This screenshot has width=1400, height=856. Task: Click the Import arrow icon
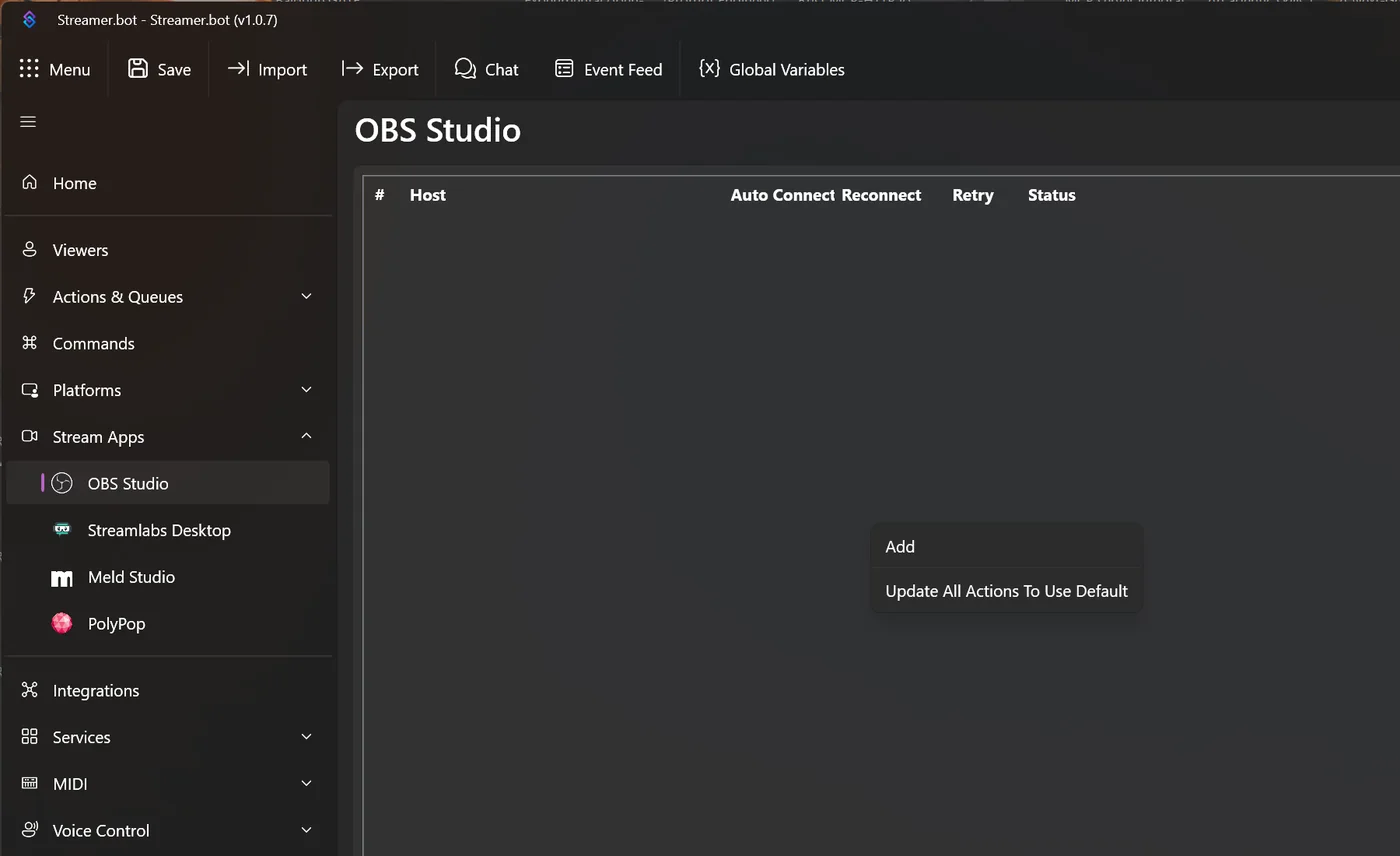click(x=238, y=68)
